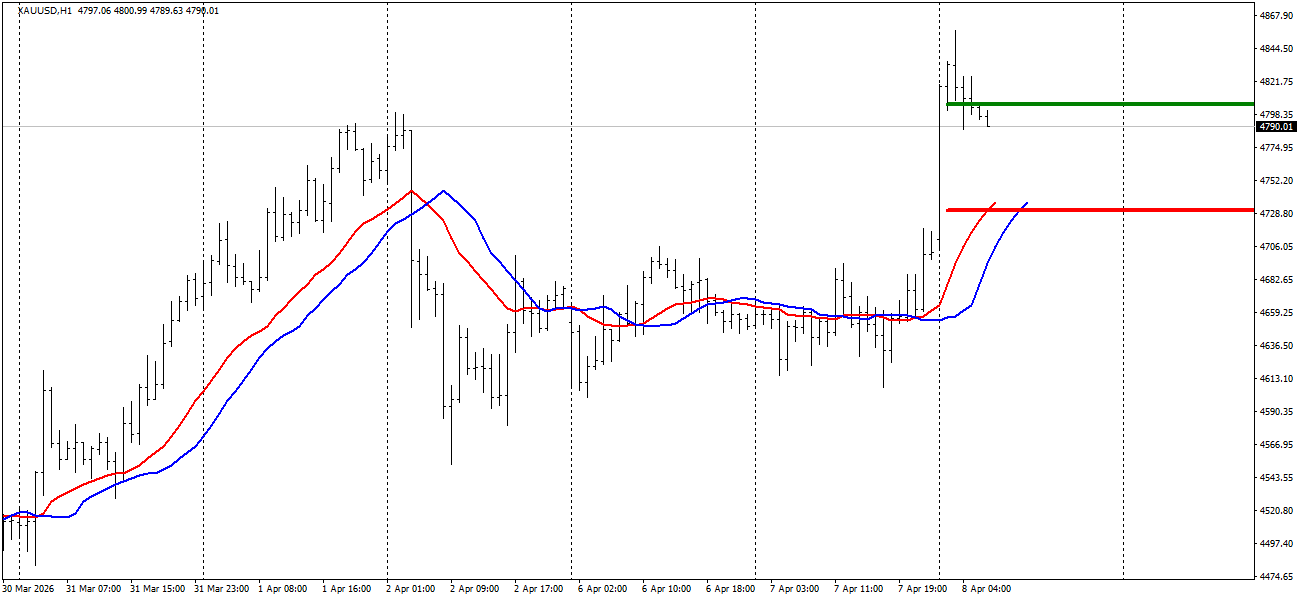Click the 30 Mar 2026 date label

[30, 589]
